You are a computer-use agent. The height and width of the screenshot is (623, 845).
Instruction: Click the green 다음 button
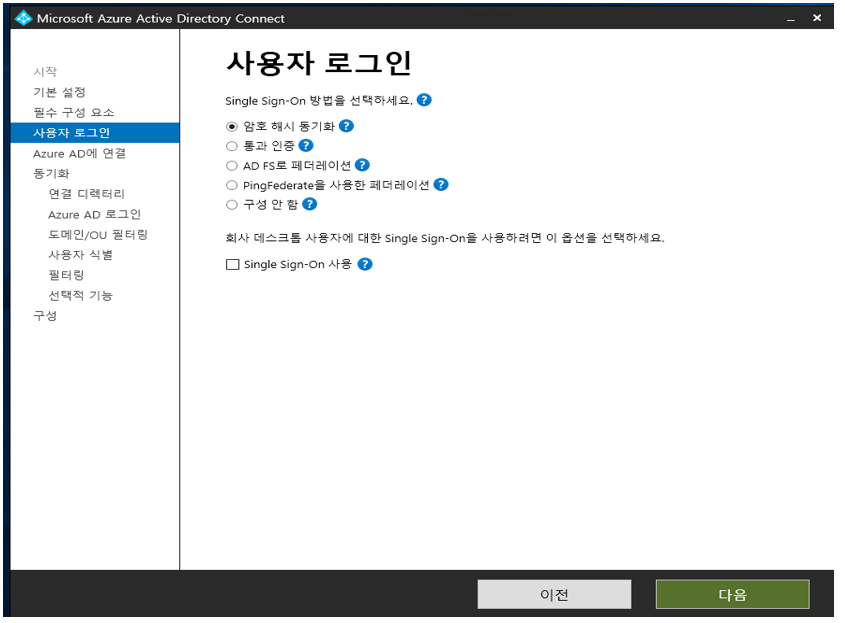(x=732, y=594)
